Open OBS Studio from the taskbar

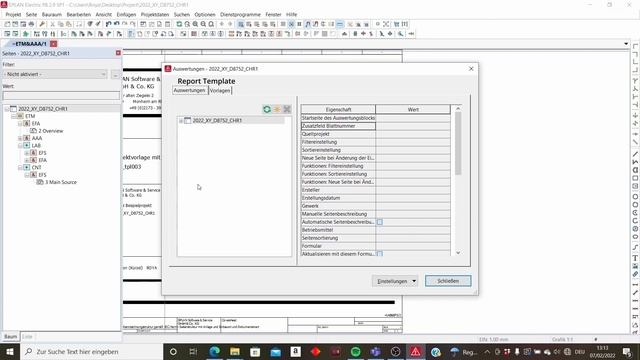click(396, 351)
